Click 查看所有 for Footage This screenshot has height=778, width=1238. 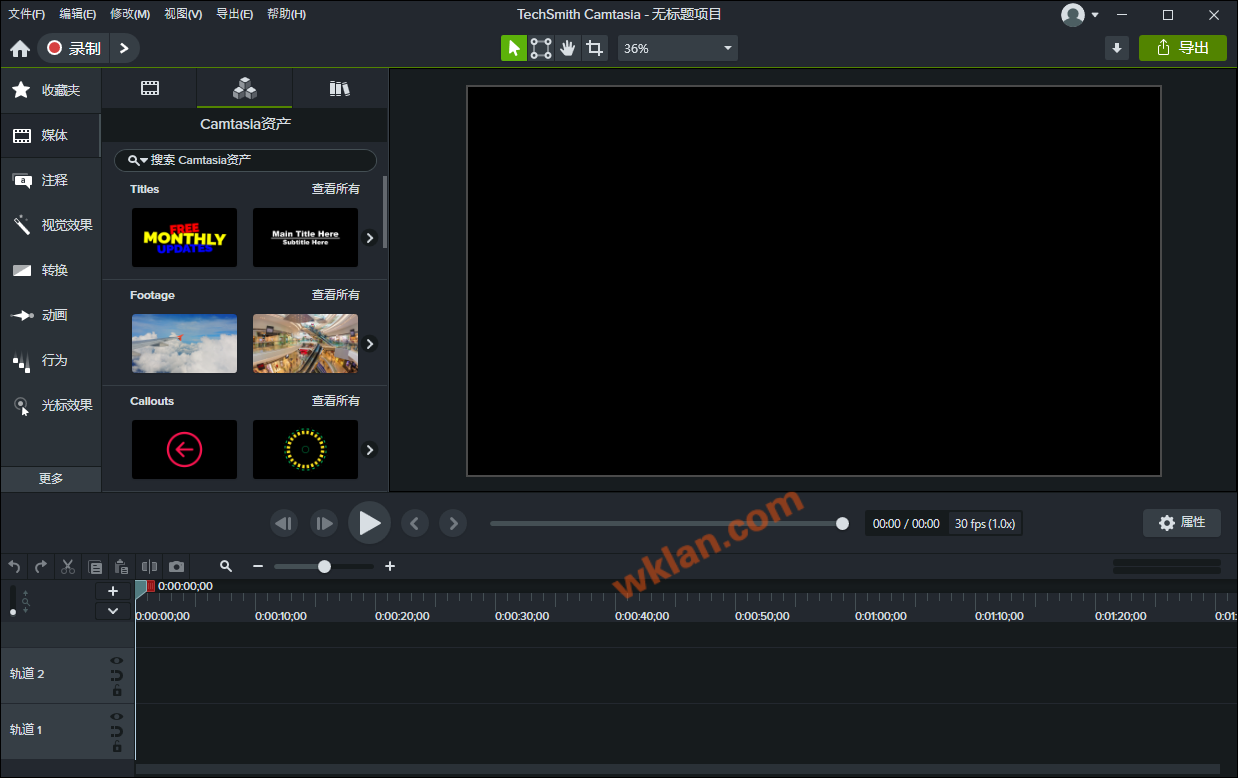[335, 295]
